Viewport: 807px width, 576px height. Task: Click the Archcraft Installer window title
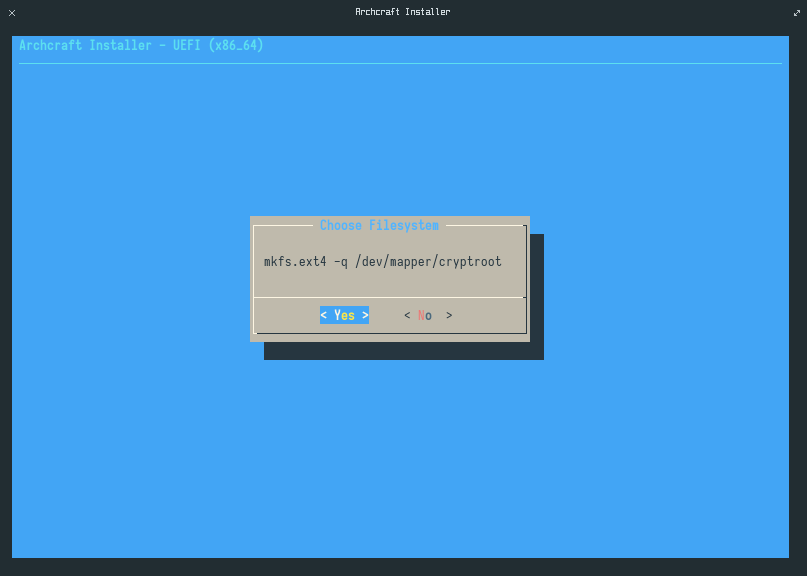pyautogui.click(x=402, y=12)
